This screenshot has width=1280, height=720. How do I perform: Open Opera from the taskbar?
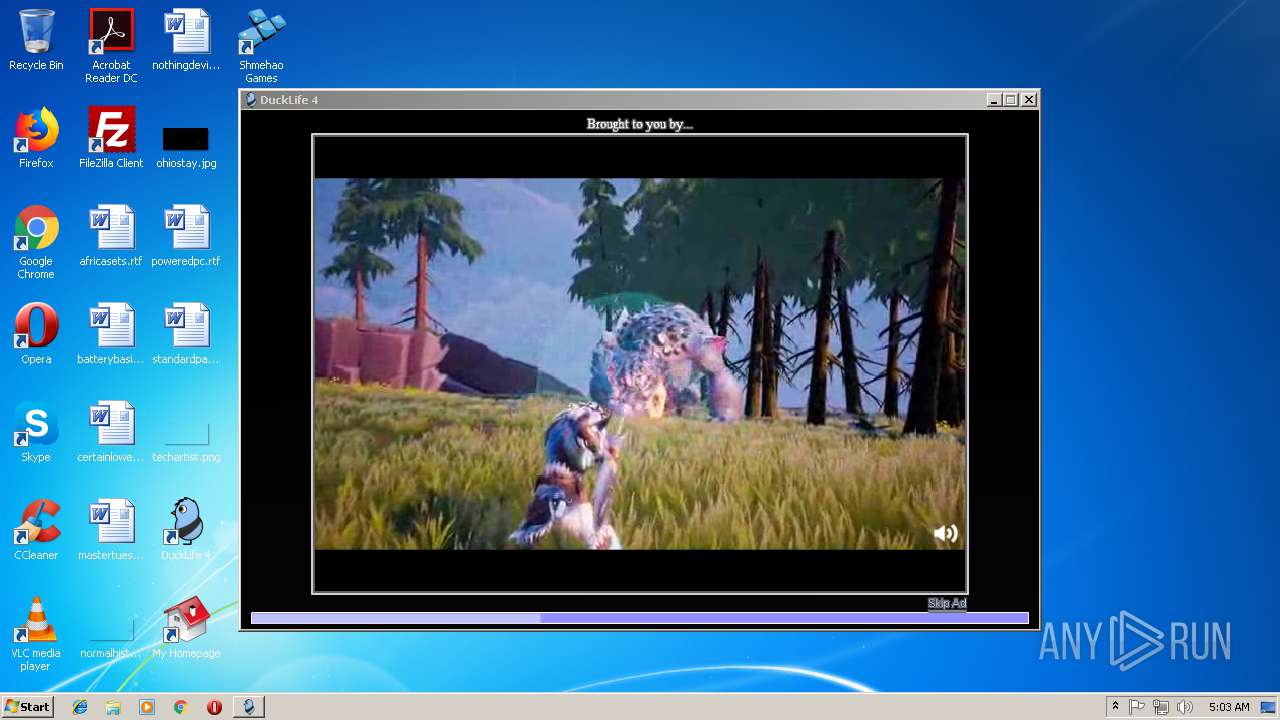(x=214, y=707)
